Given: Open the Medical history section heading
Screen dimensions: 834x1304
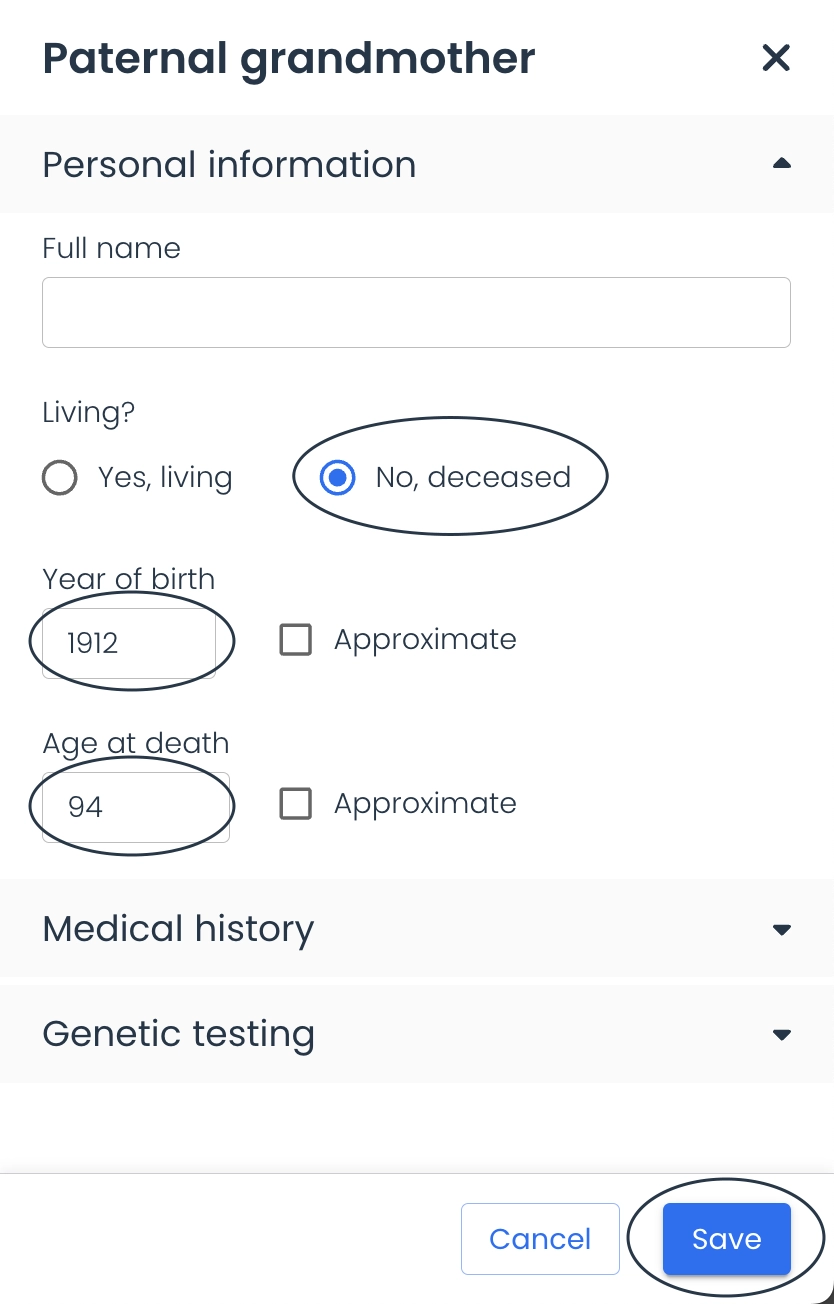Looking at the screenshot, I should 178,929.
